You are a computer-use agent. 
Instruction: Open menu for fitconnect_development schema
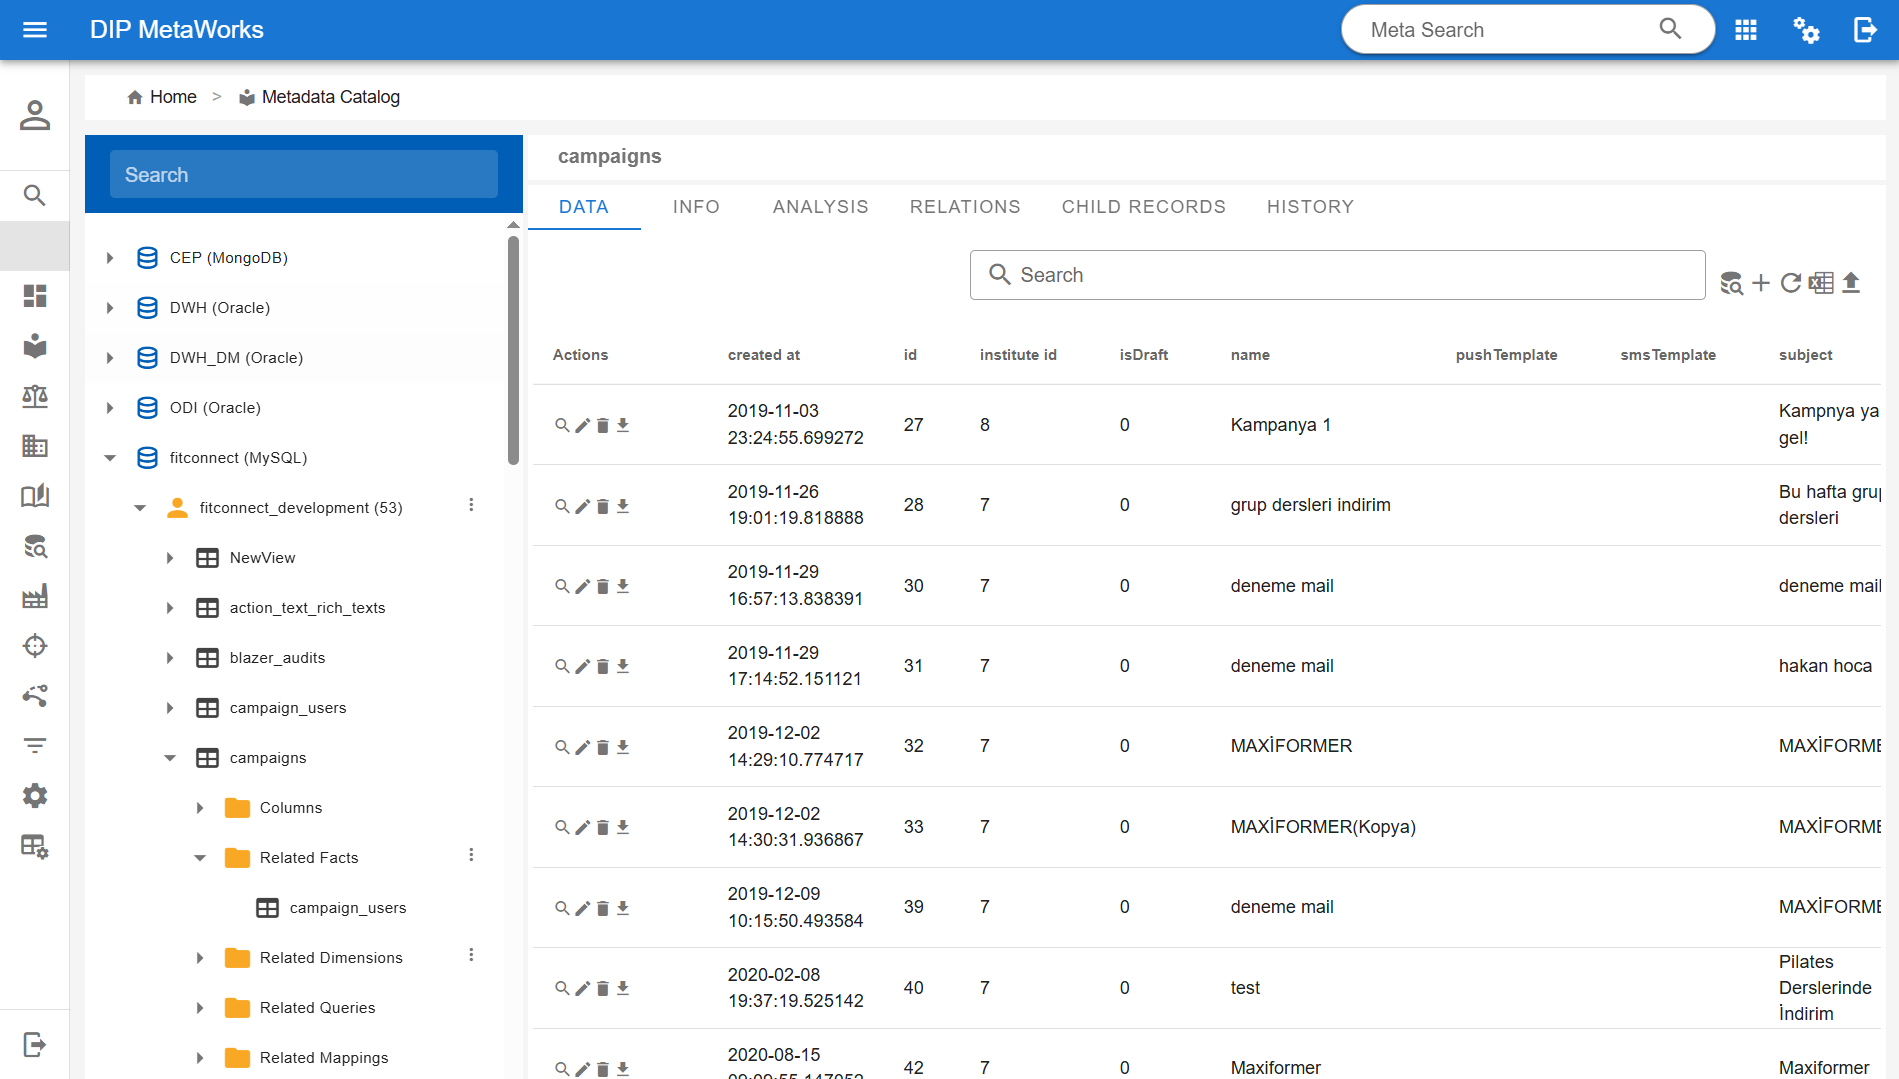(471, 505)
